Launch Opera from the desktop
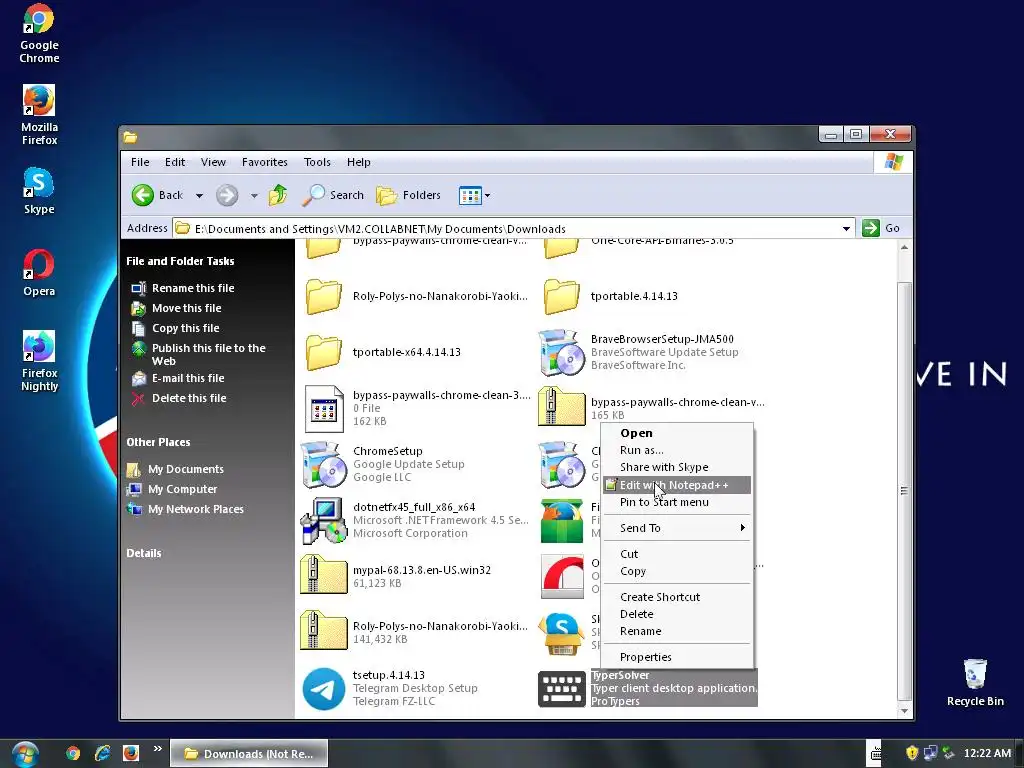Viewport: 1024px width, 768px height. pyautogui.click(x=39, y=273)
